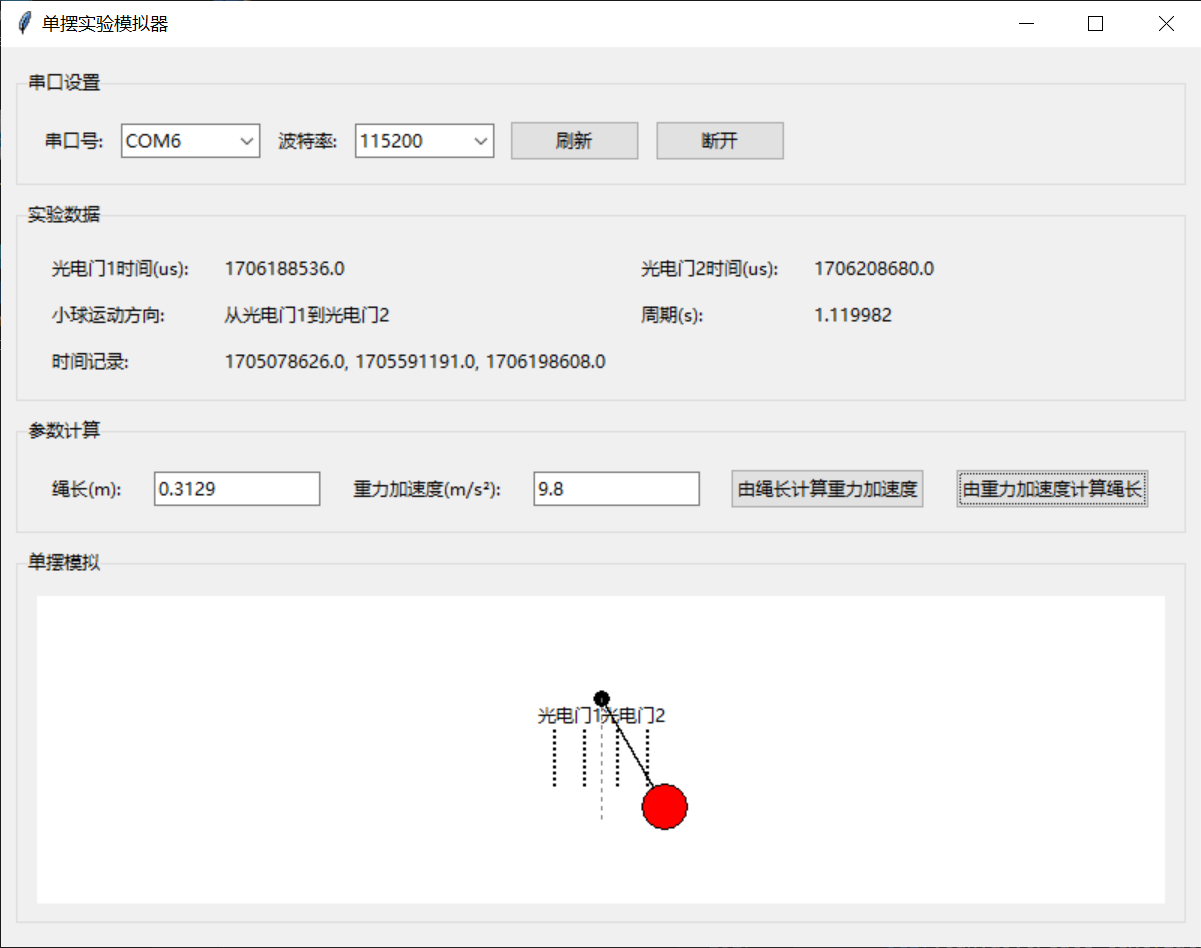The image size is (1201, 948).
Task: Click the 光电门2时间 value 1706208680.0
Action: [x=873, y=268]
